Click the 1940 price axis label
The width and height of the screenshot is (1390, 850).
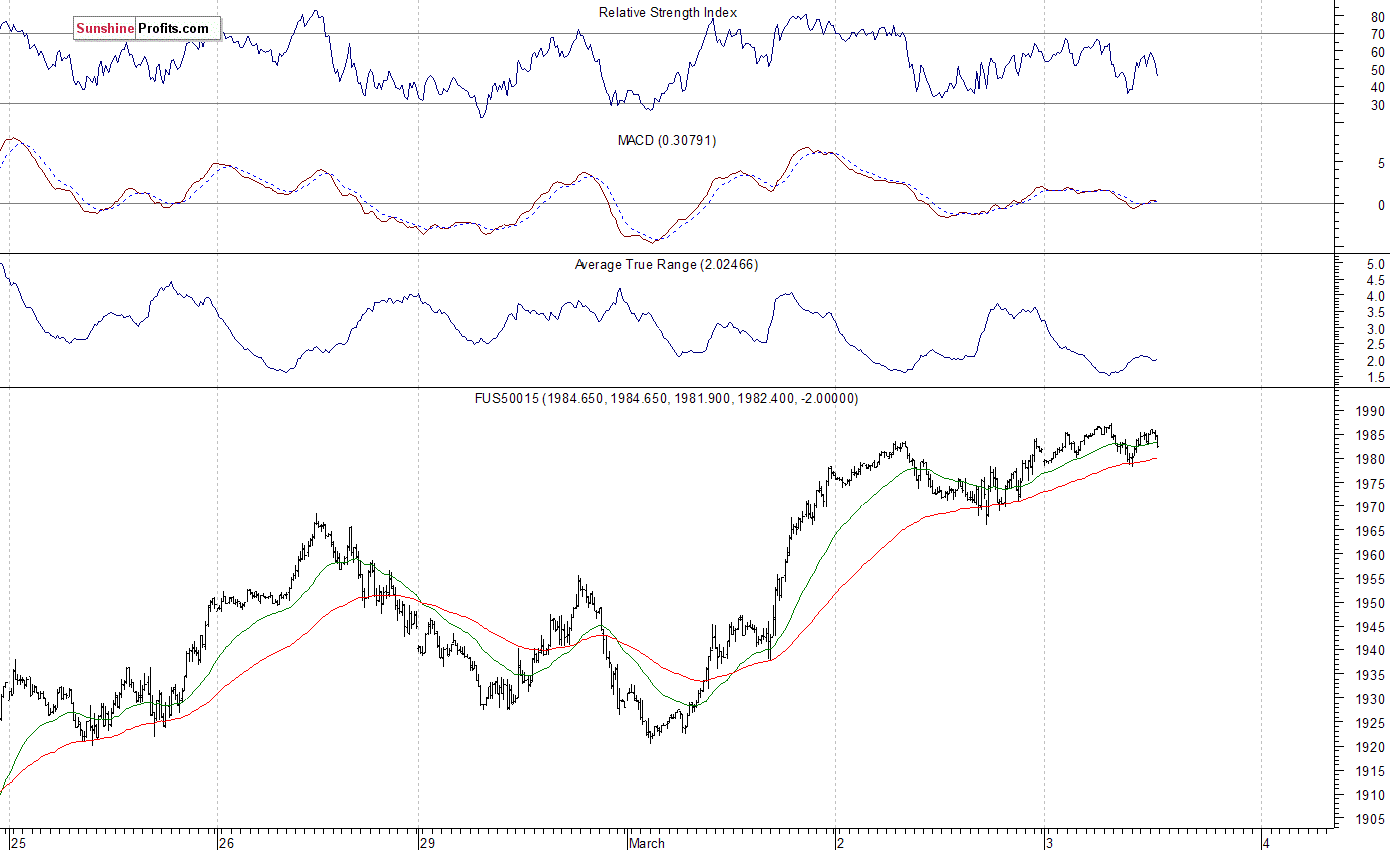coord(1369,650)
